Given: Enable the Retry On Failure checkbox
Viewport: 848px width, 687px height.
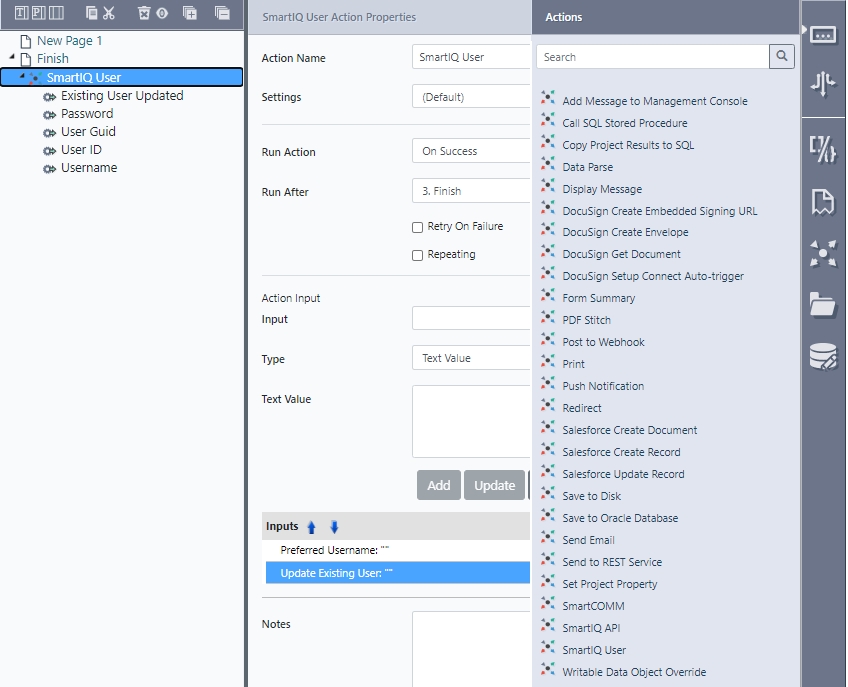Looking at the screenshot, I should coord(418,227).
